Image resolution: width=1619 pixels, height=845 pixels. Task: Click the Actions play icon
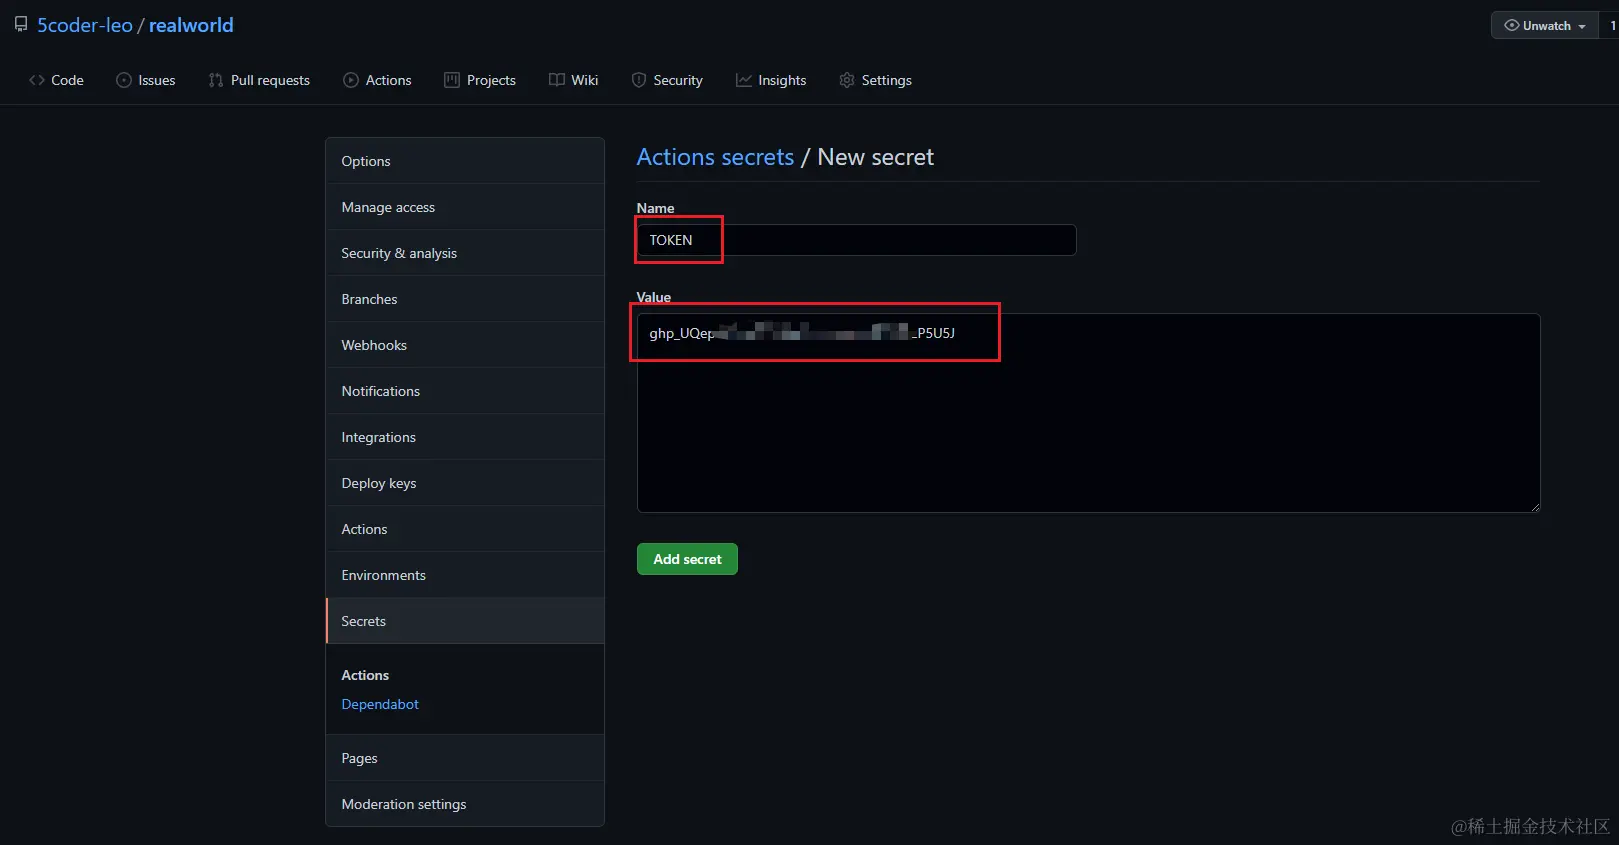[351, 80]
